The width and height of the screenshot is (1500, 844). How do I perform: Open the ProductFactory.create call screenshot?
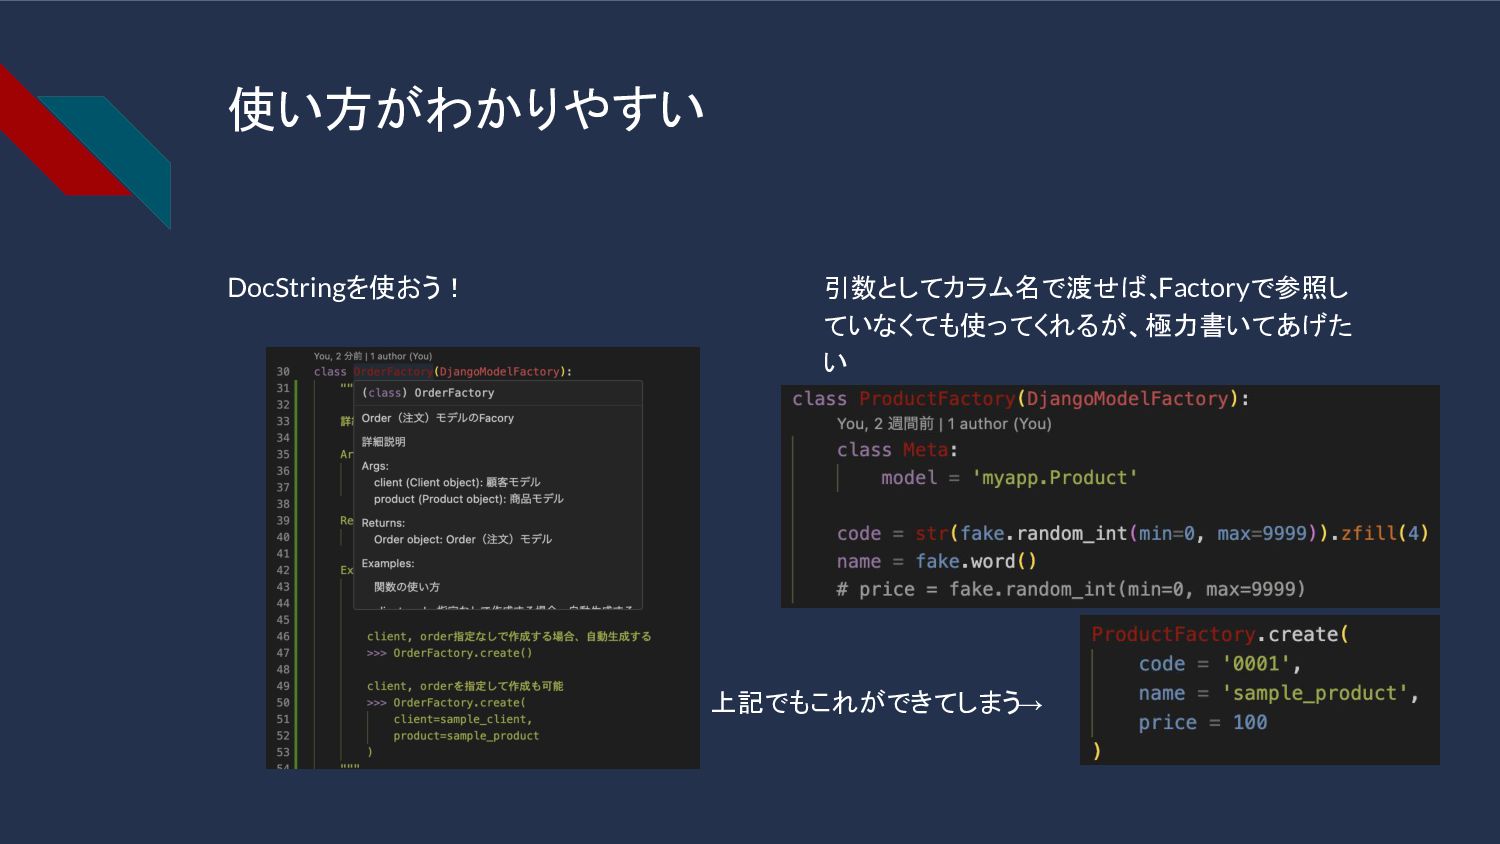(x=1260, y=690)
